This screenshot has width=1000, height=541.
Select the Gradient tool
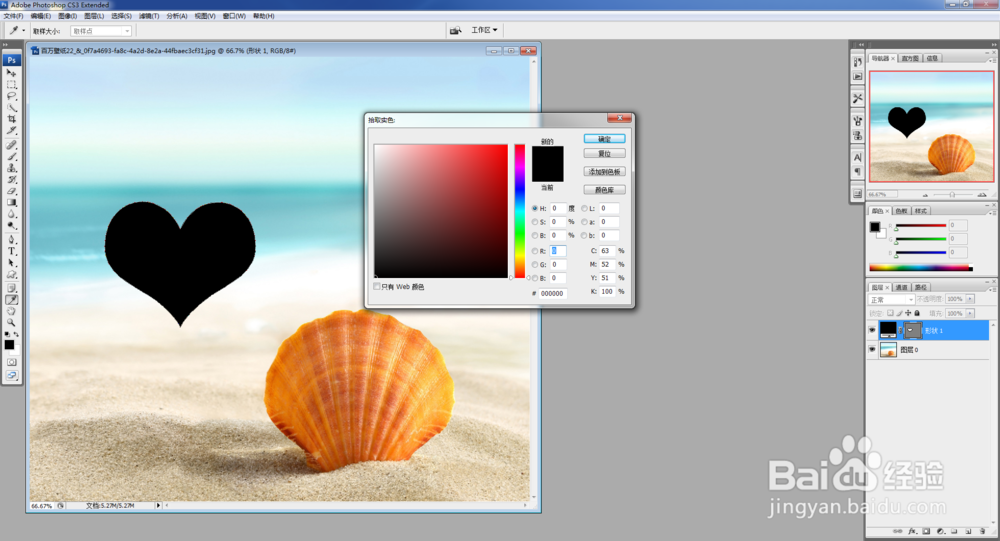click(x=11, y=202)
